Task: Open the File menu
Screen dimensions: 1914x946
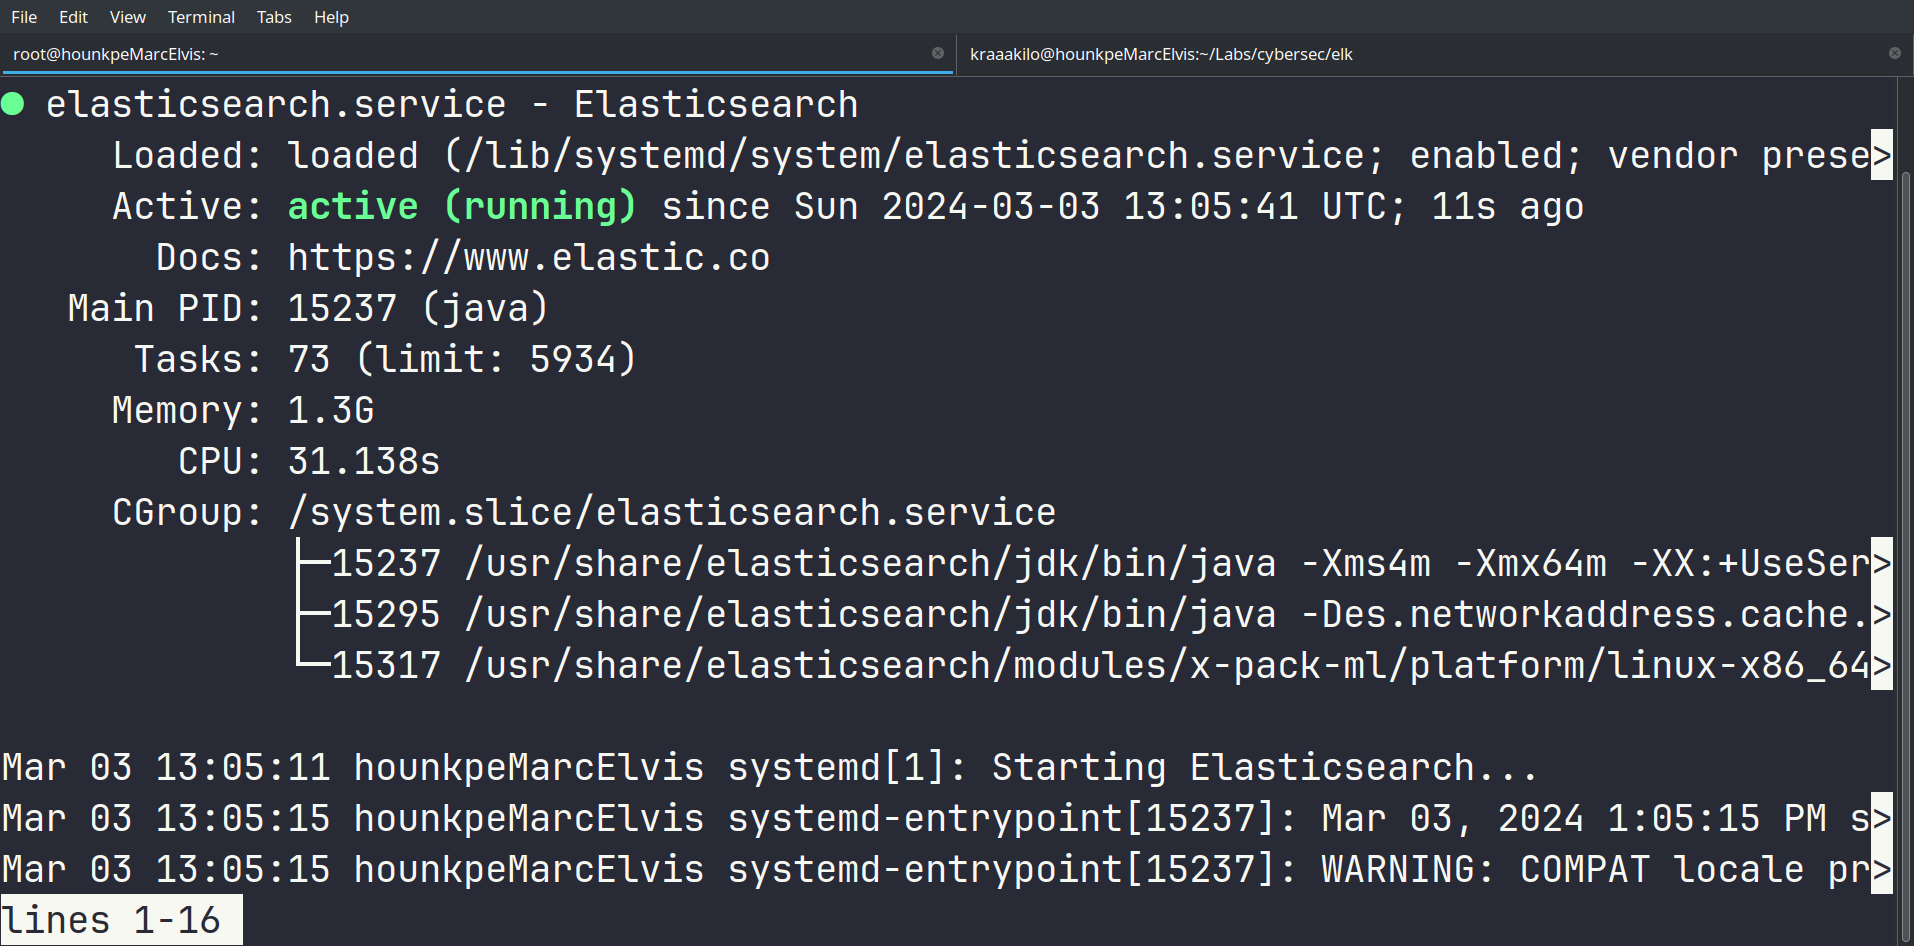Action: pos(24,17)
